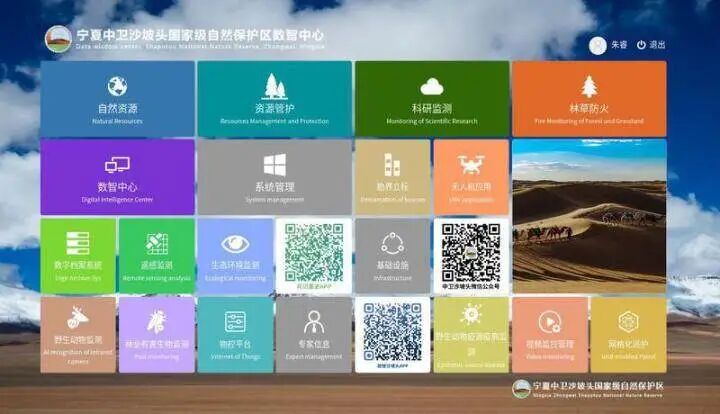Screen dimensions: 720x414
Task: Click the black 中卫沙坡头微信公众号 QR code
Action: (471, 256)
